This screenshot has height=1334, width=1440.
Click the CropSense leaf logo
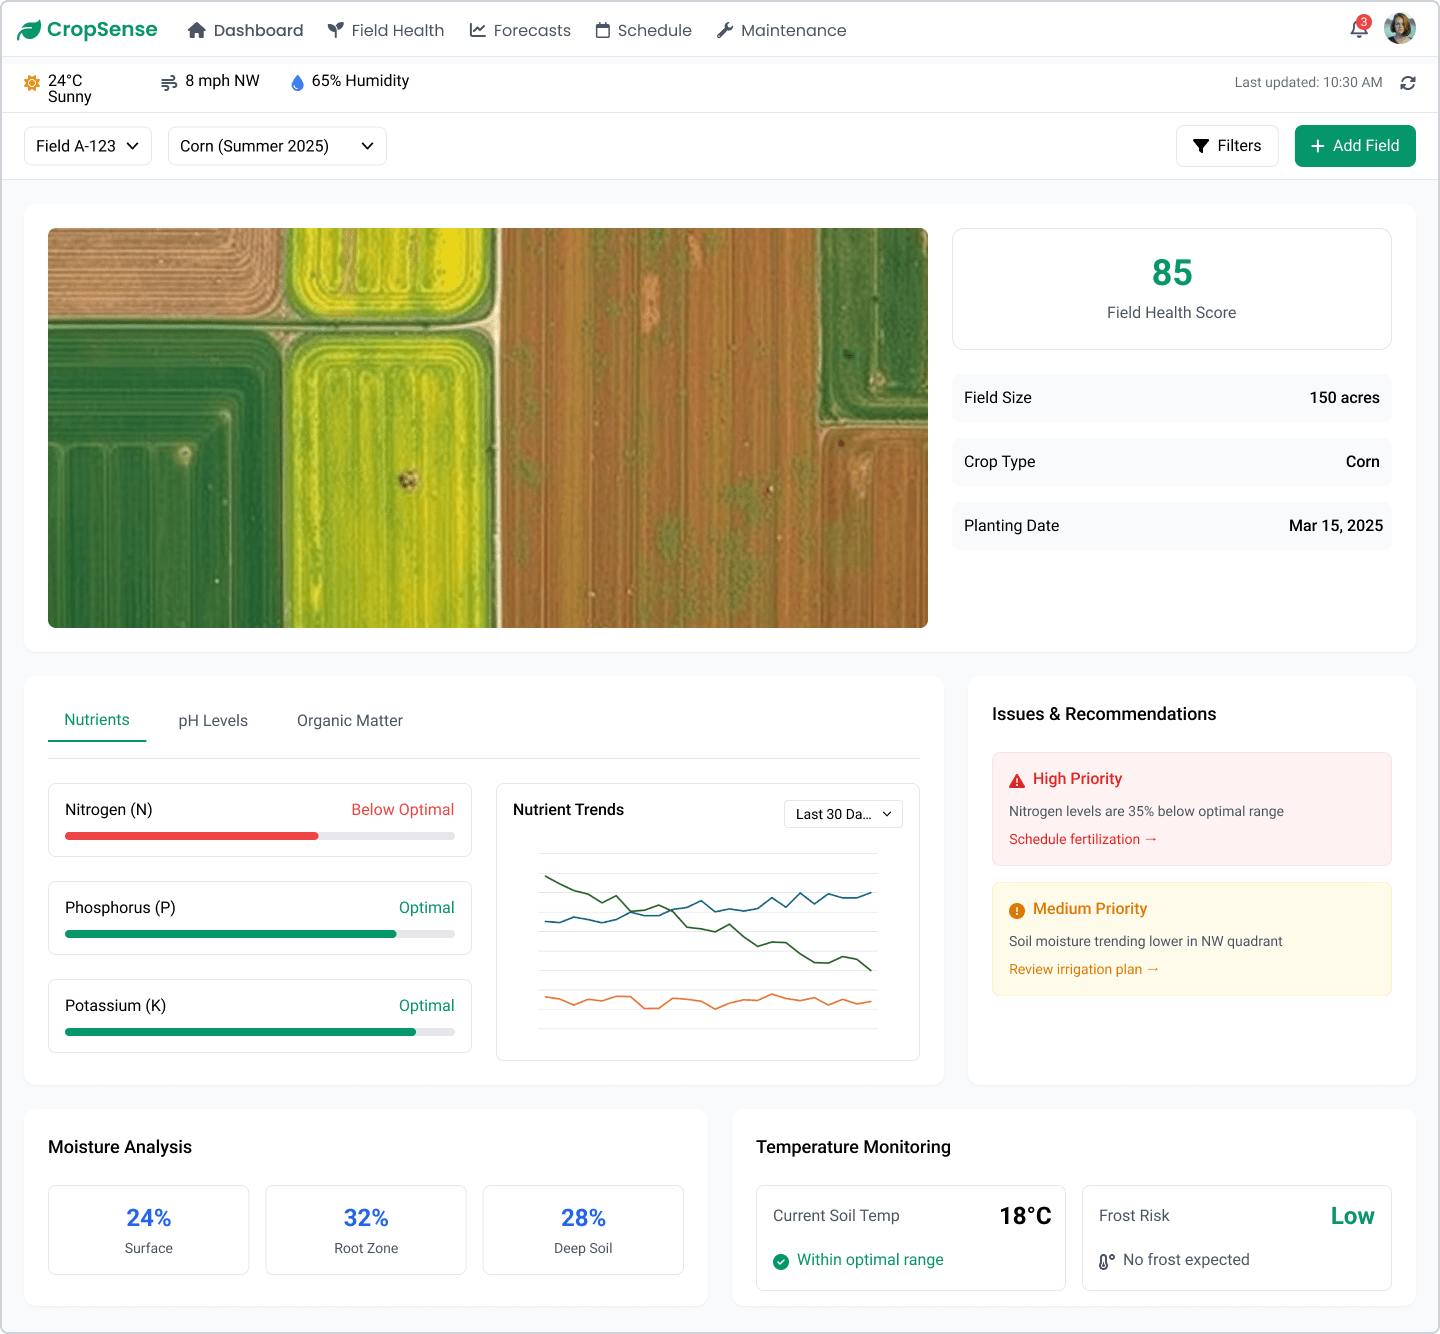[x=29, y=30]
